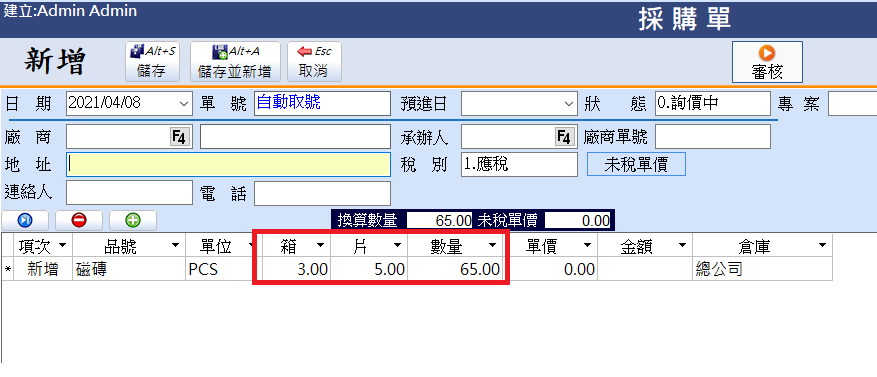
Task: Toggle the 未稅單價 button
Action: click(636, 164)
